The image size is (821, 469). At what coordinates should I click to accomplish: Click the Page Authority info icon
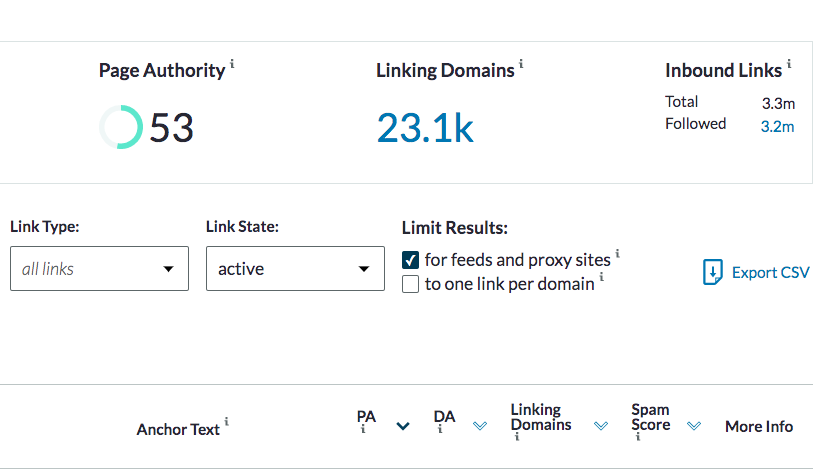233,64
